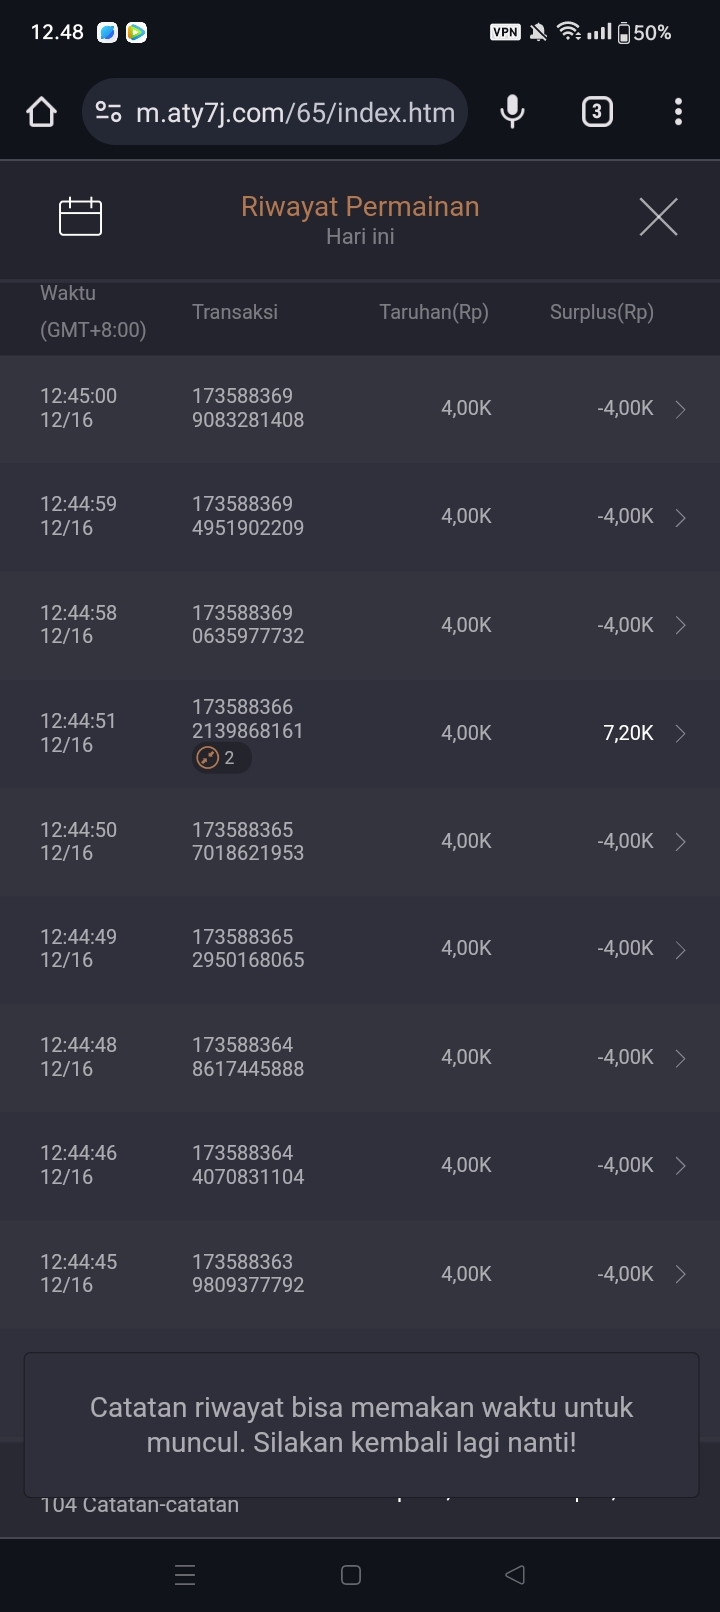Expand the 7,20K surplus row chevron
This screenshot has height=1612, width=720.
[680, 733]
